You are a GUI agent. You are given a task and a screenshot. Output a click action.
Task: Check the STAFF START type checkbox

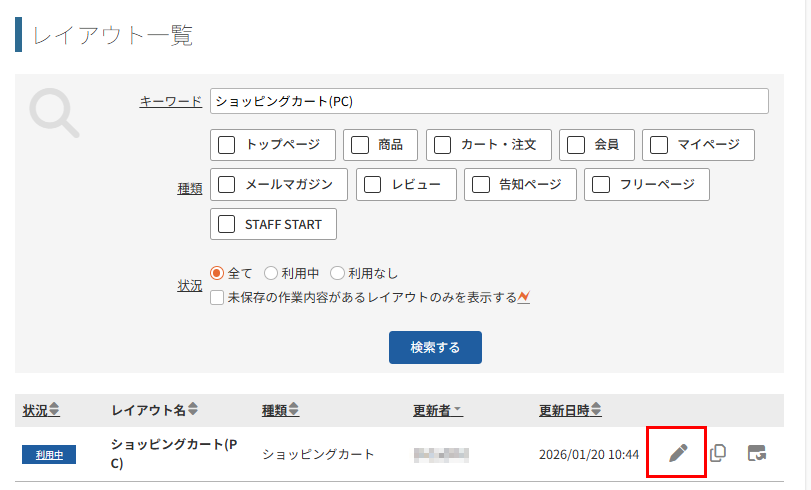coord(227,224)
